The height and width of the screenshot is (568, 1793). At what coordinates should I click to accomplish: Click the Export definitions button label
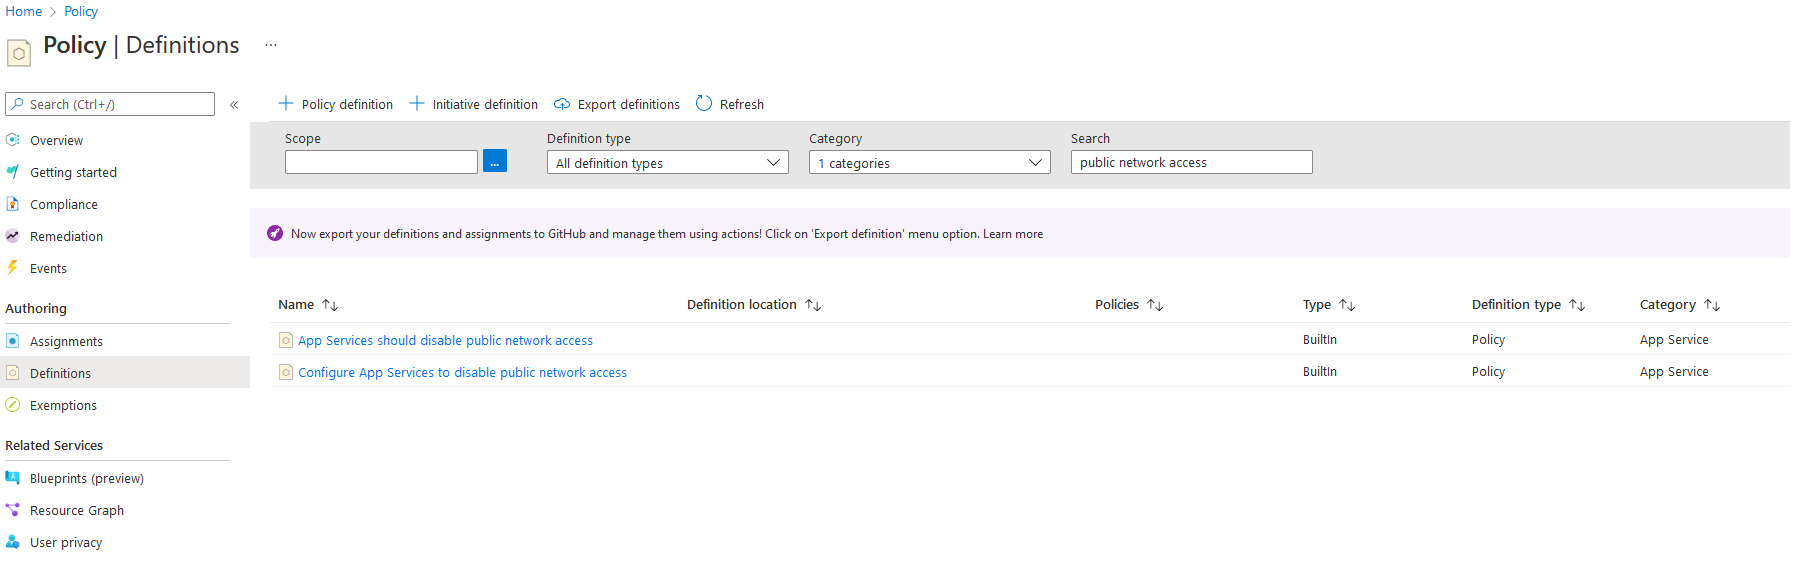pos(628,104)
